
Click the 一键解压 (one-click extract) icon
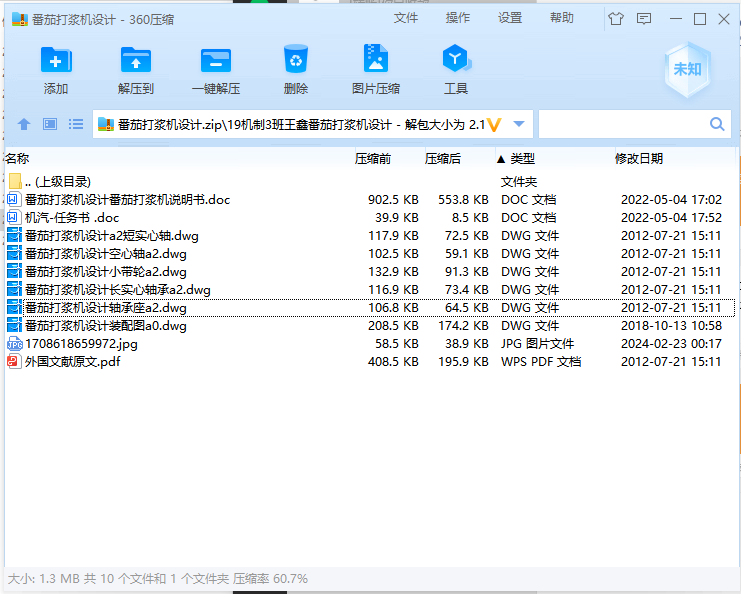[x=216, y=60]
